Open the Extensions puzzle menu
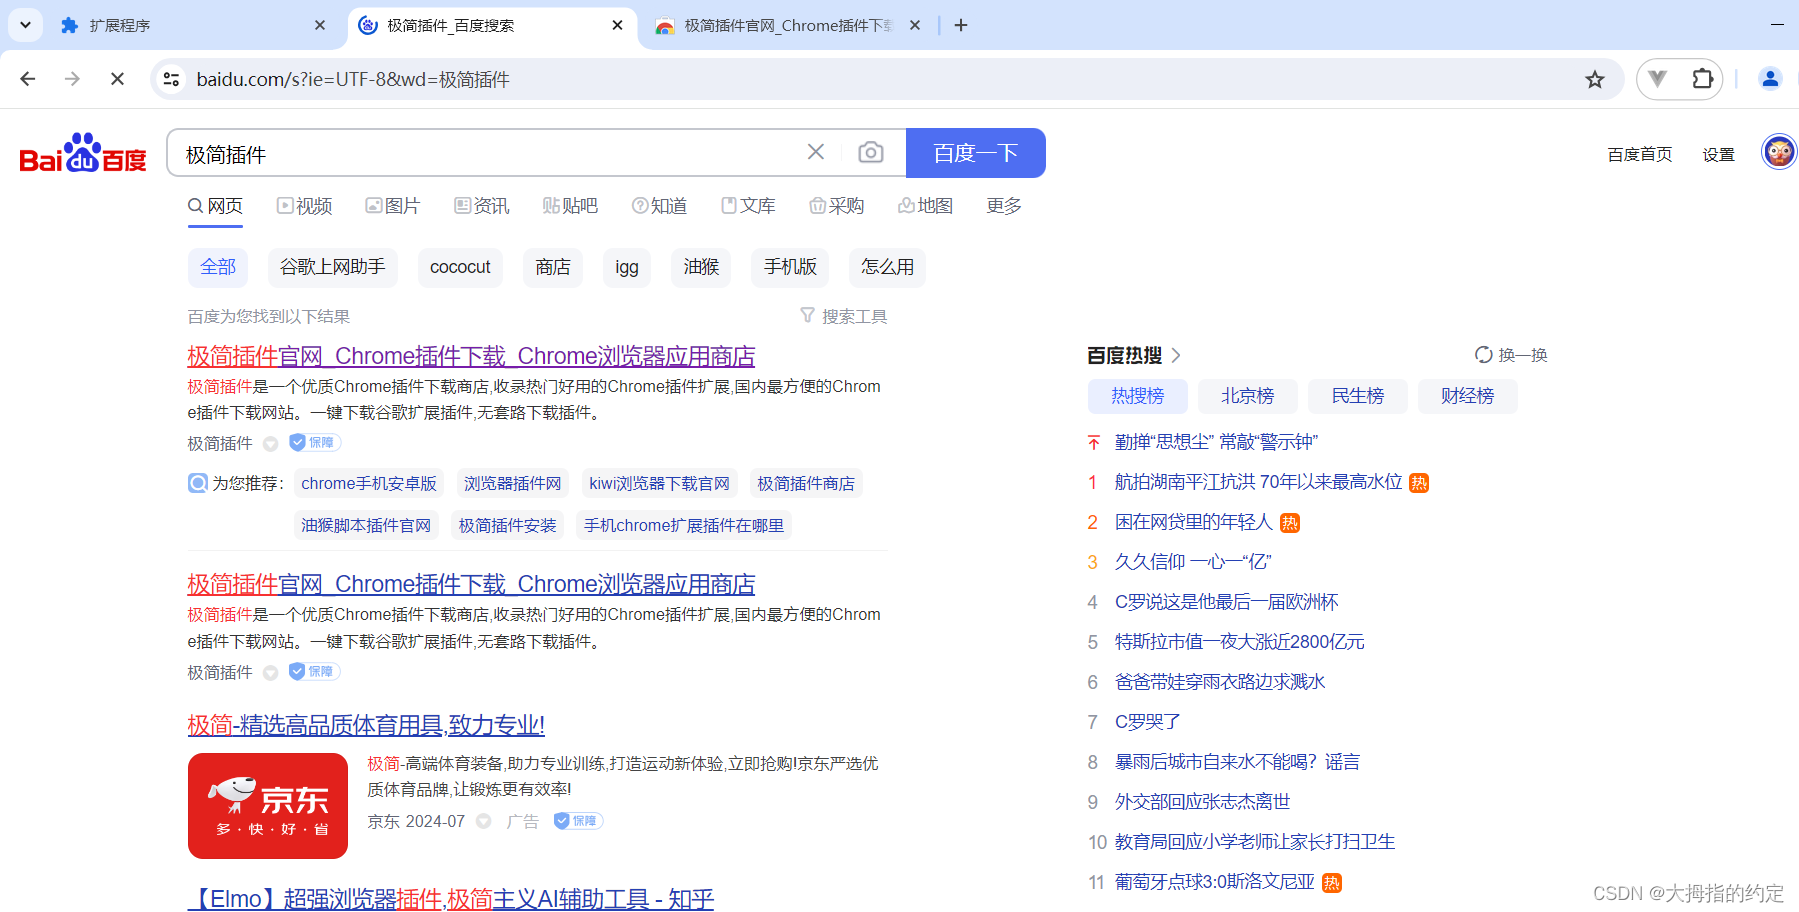 coord(1702,79)
